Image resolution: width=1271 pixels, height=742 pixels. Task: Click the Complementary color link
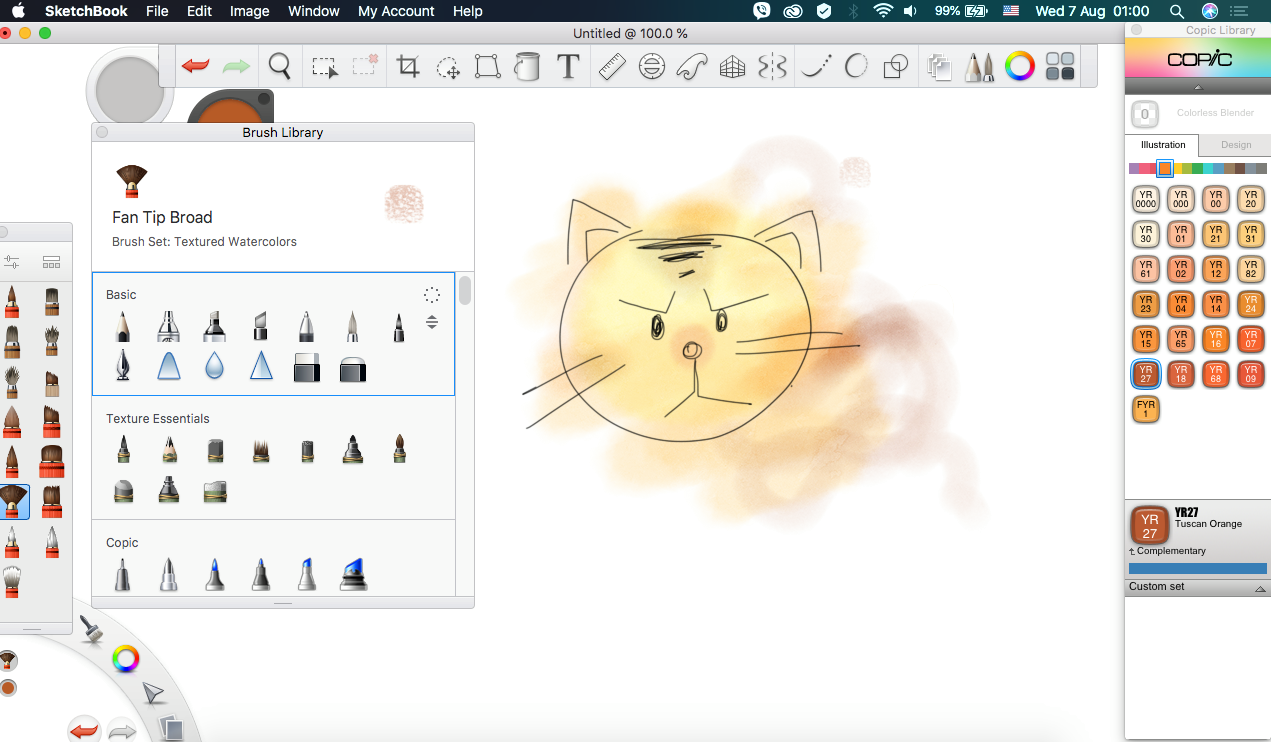pyautogui.click(x=1170, y=551)
